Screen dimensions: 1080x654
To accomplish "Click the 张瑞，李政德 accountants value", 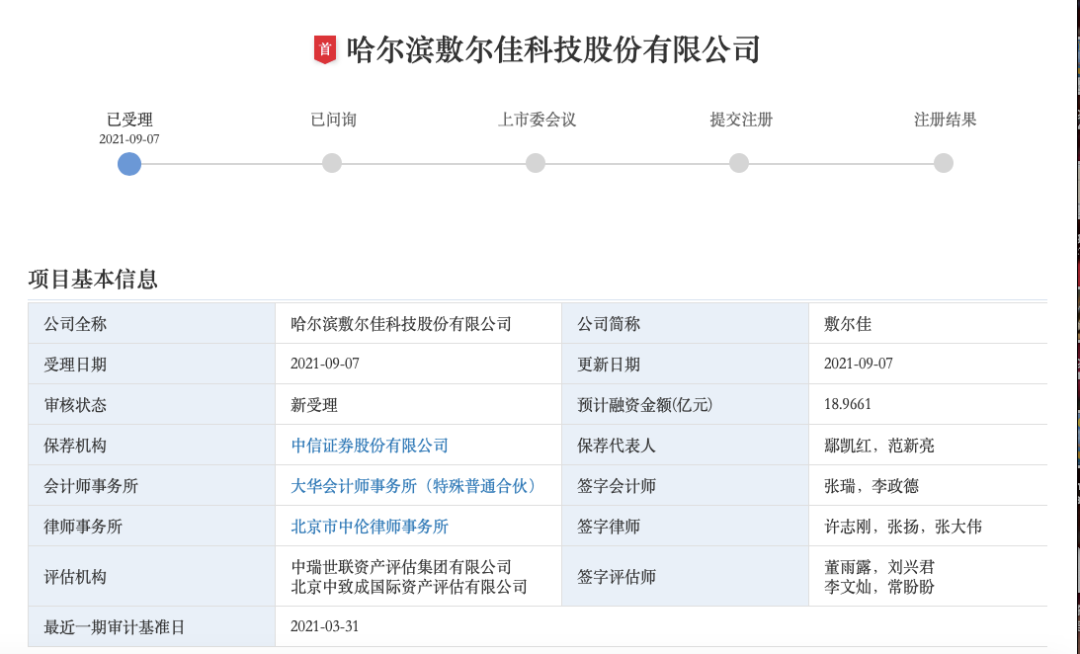I will pos(871,486).
